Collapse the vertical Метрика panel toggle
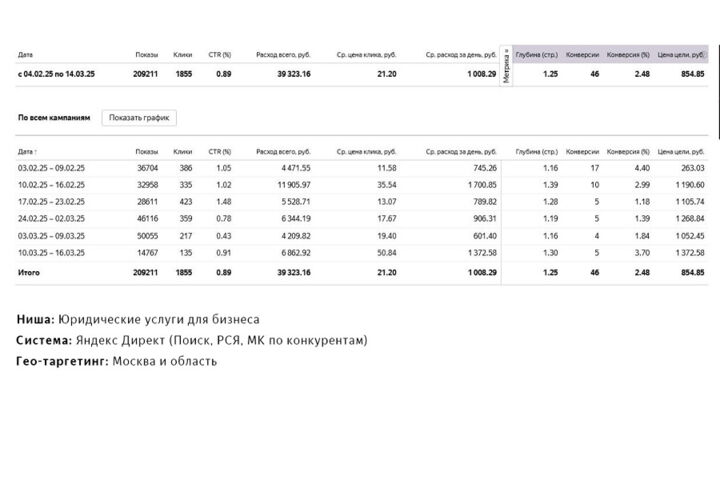Viewport: 720px width, 480px height. (506, 66)
